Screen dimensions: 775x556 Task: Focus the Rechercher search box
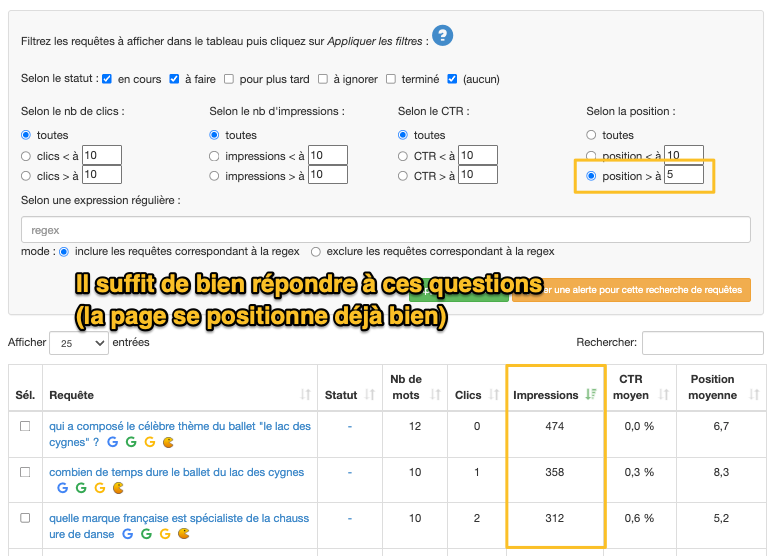tap(703, 343)
